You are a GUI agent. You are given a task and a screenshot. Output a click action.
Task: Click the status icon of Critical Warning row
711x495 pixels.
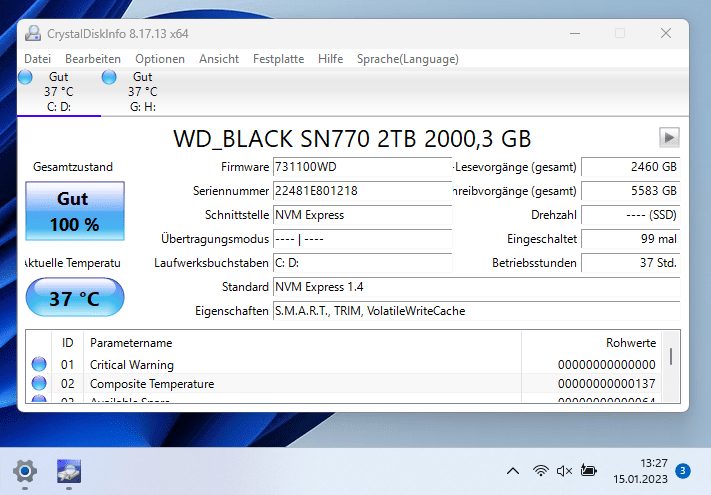39,364
